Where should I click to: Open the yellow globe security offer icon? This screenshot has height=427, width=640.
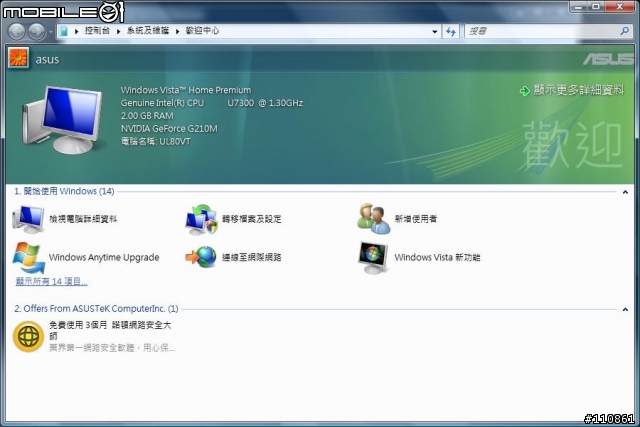click(28, 336)
